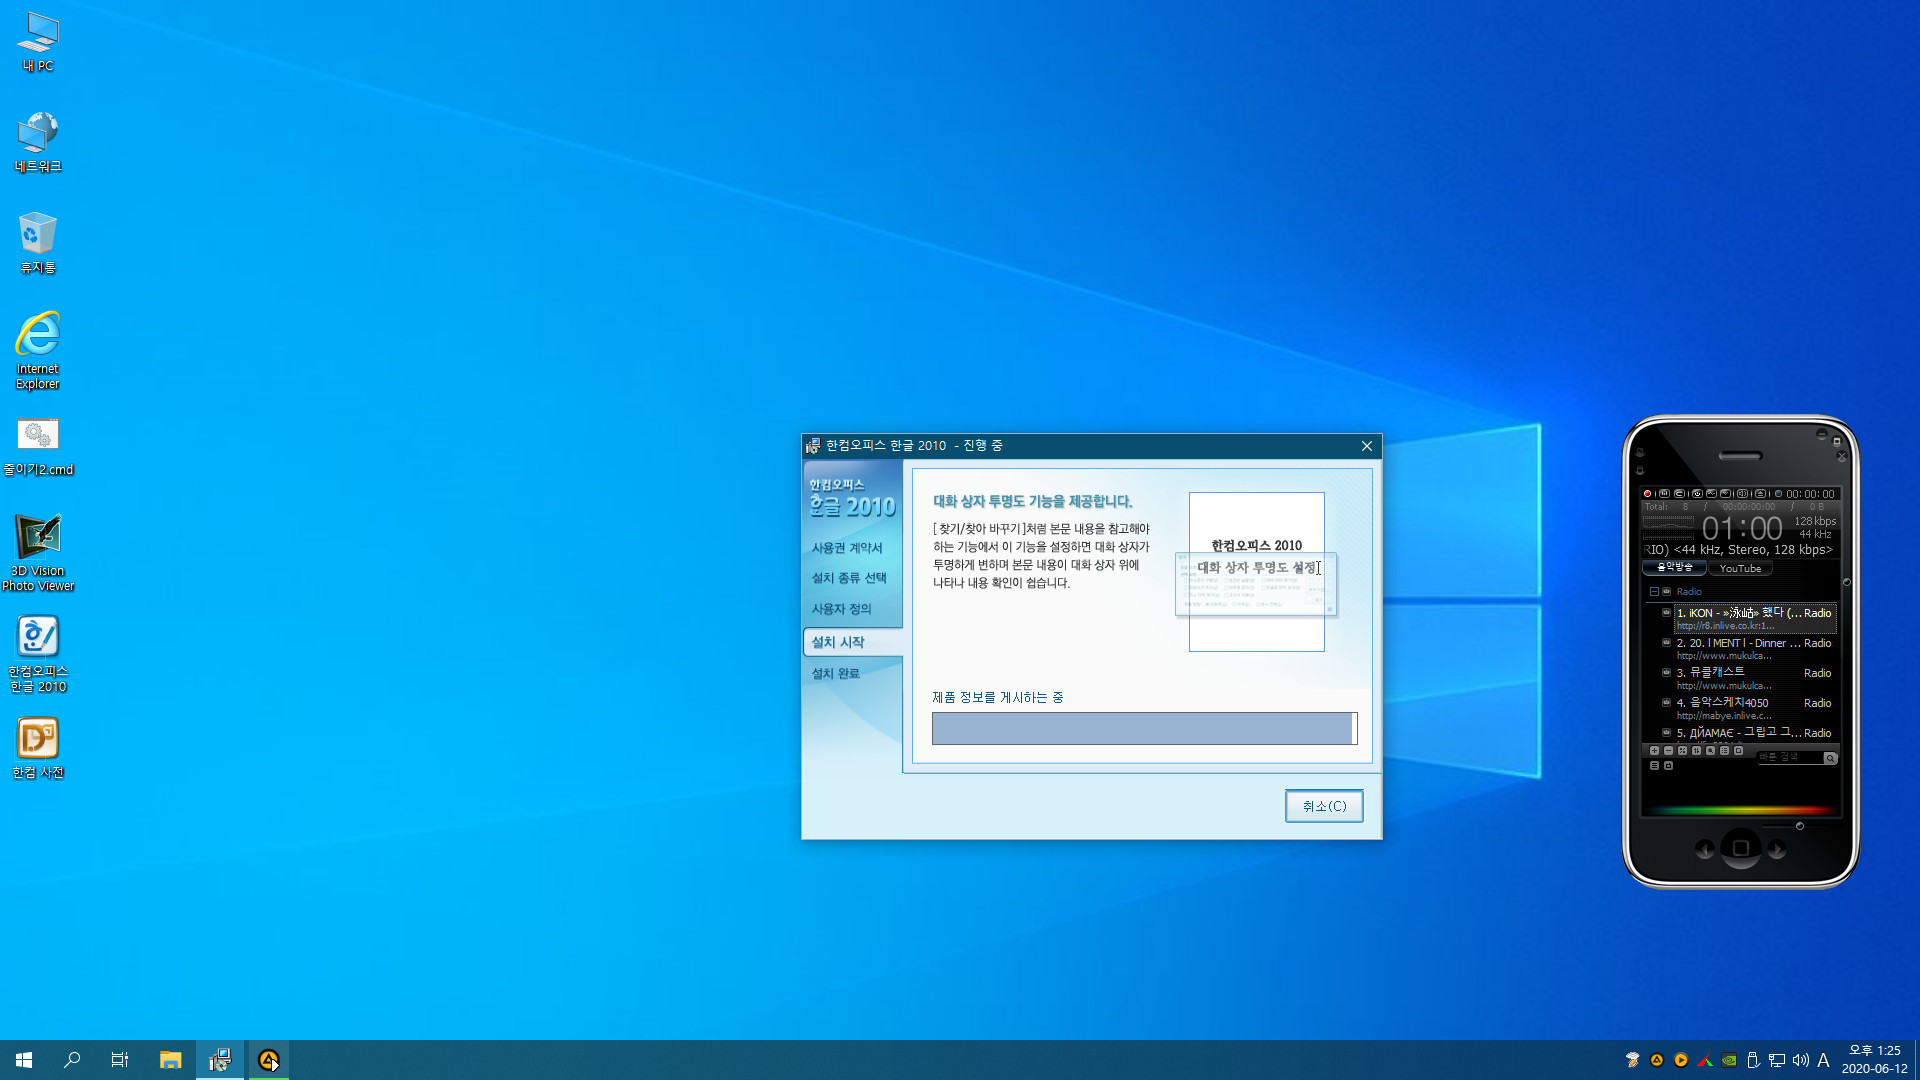Image resolution: width=1920 pixels, height=1080 pixels.
Task: Switch to the 음악방송 tab in player
Action: pyautogui.click(x=1675, y=568)
